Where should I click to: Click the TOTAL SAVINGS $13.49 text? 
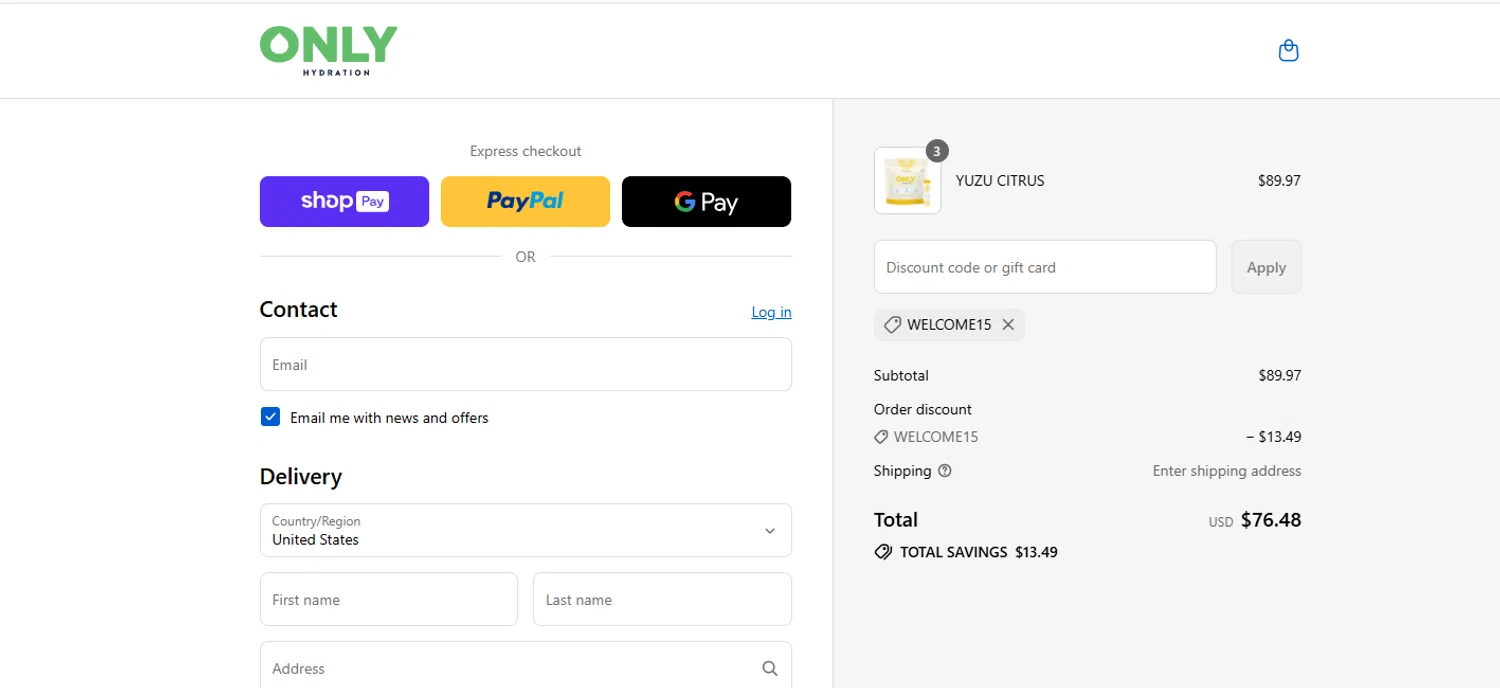point(979,552)
